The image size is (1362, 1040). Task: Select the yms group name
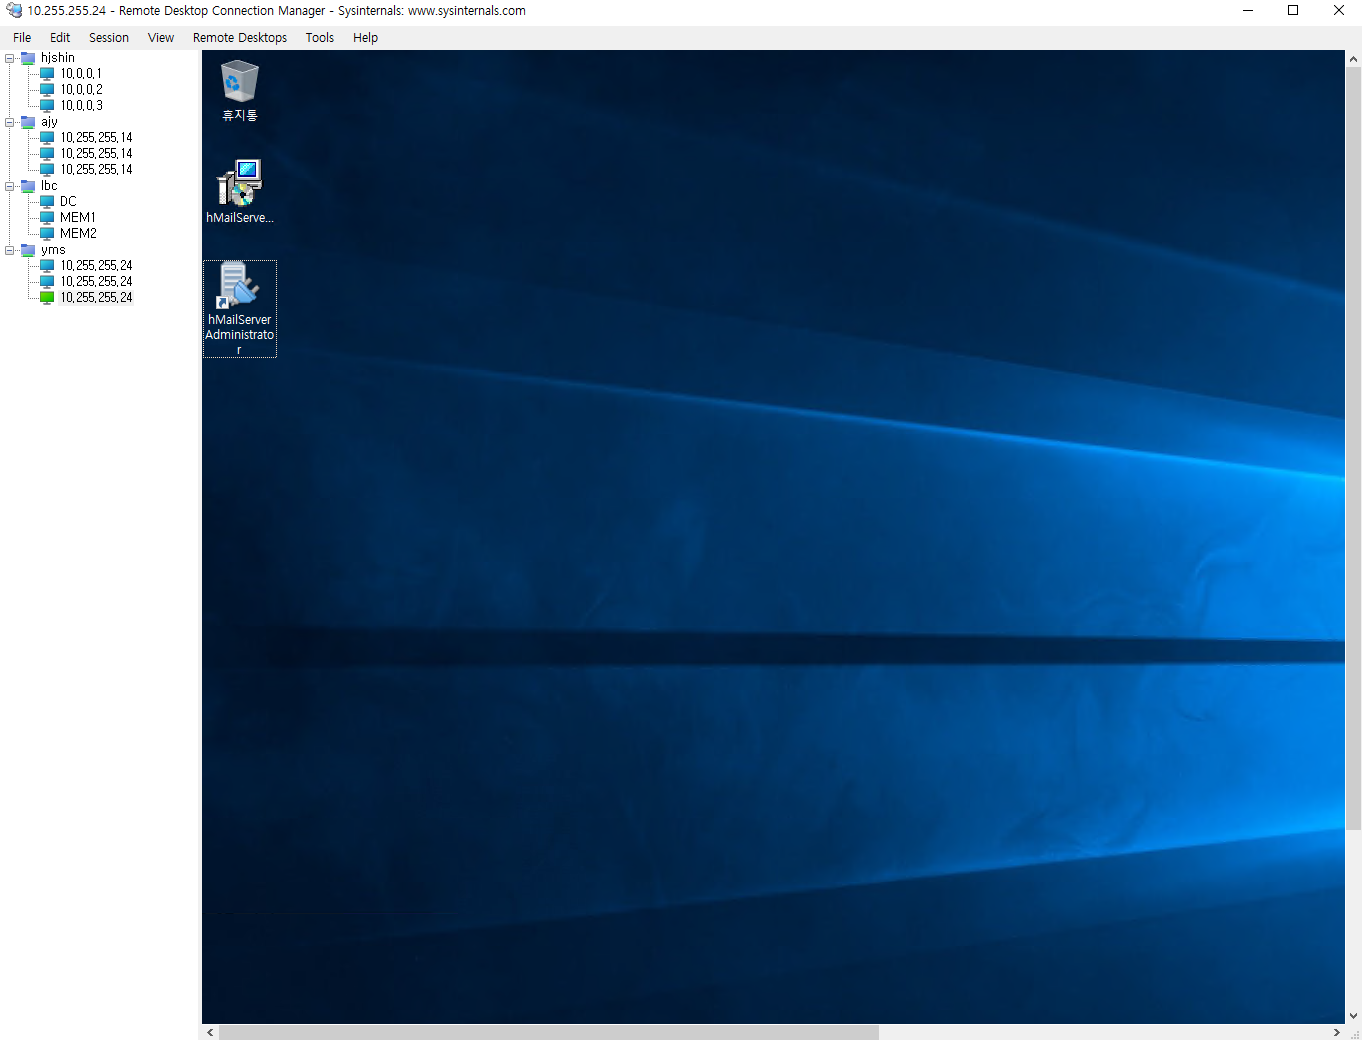coord(53,250)
